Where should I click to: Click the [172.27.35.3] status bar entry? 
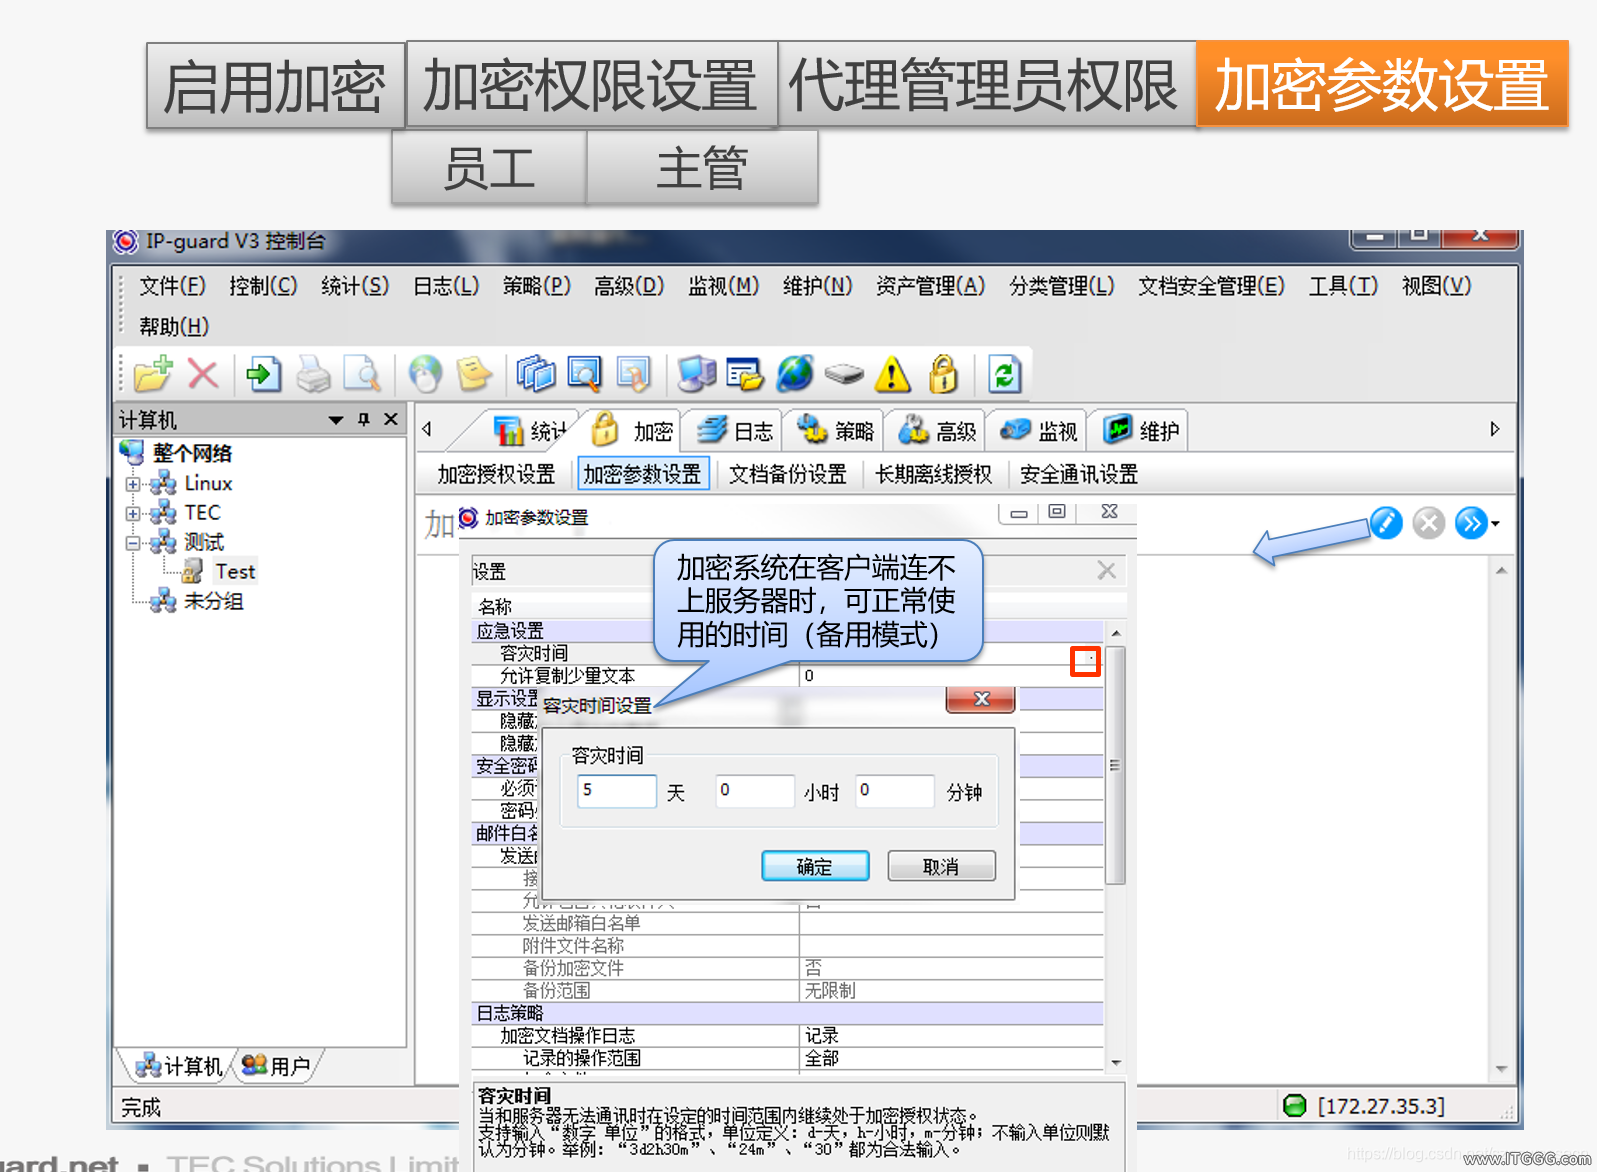1381,1106
